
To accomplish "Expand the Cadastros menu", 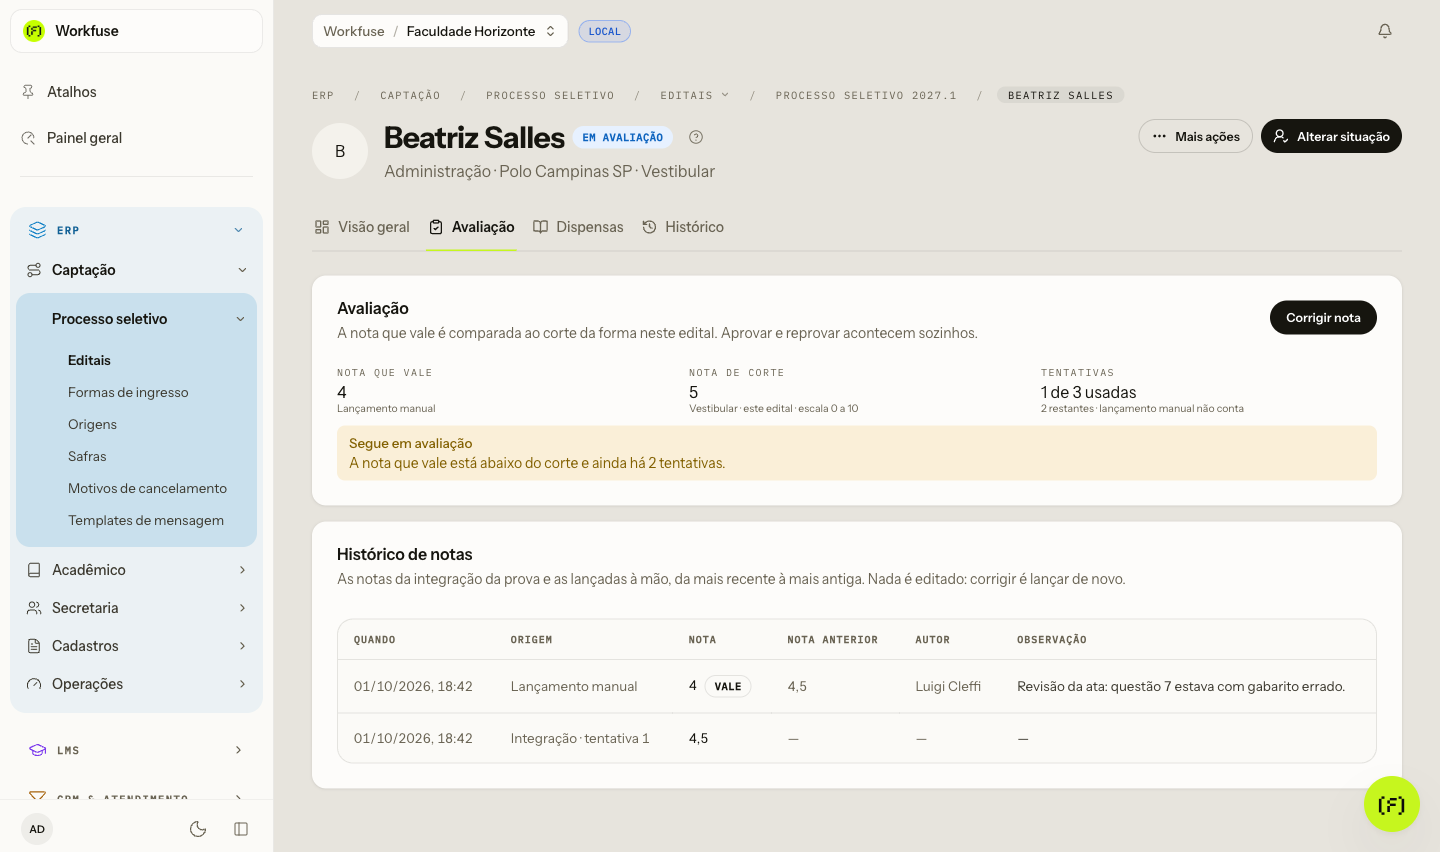I will (137, 646).
